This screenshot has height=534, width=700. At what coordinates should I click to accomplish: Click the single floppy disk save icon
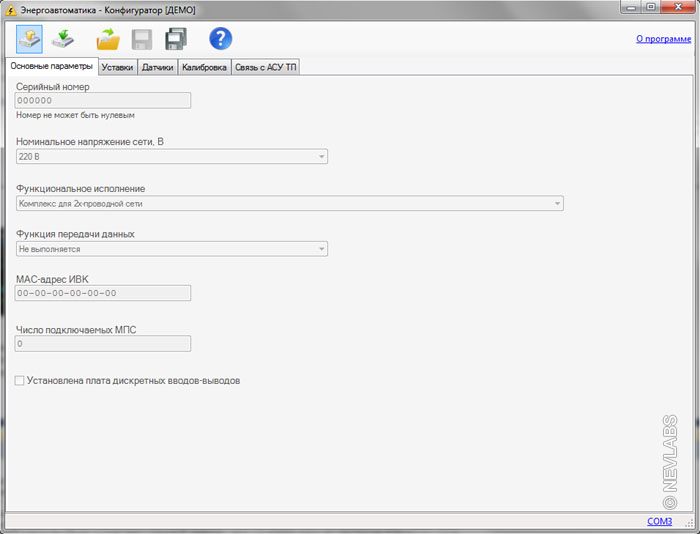(143, 39)
